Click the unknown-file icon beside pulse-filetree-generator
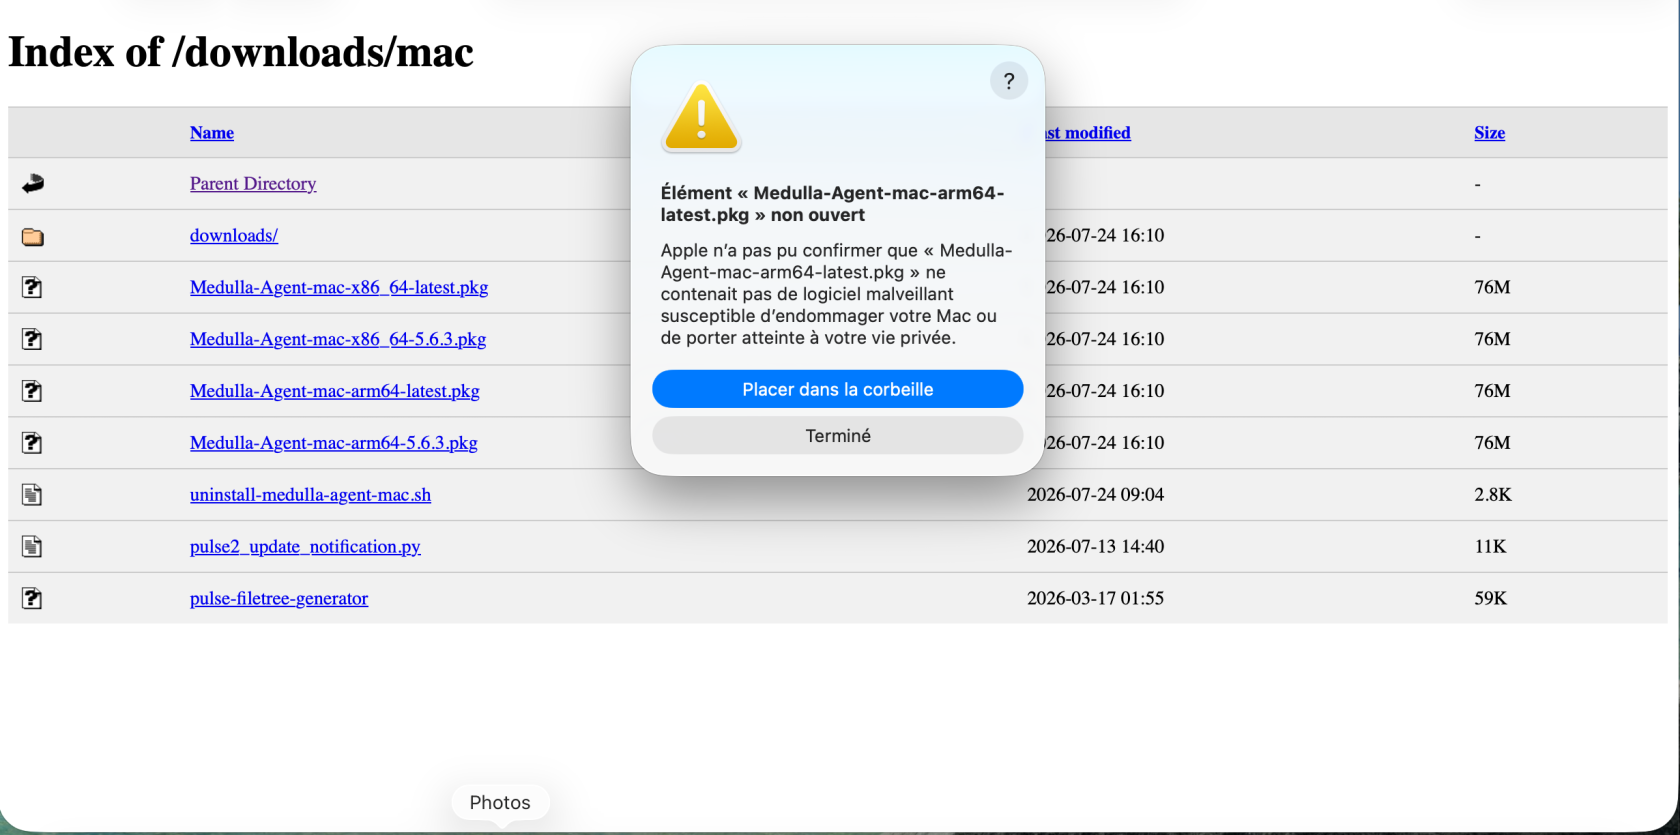Viewport: 1680px width, 835px height. [32, 599]
